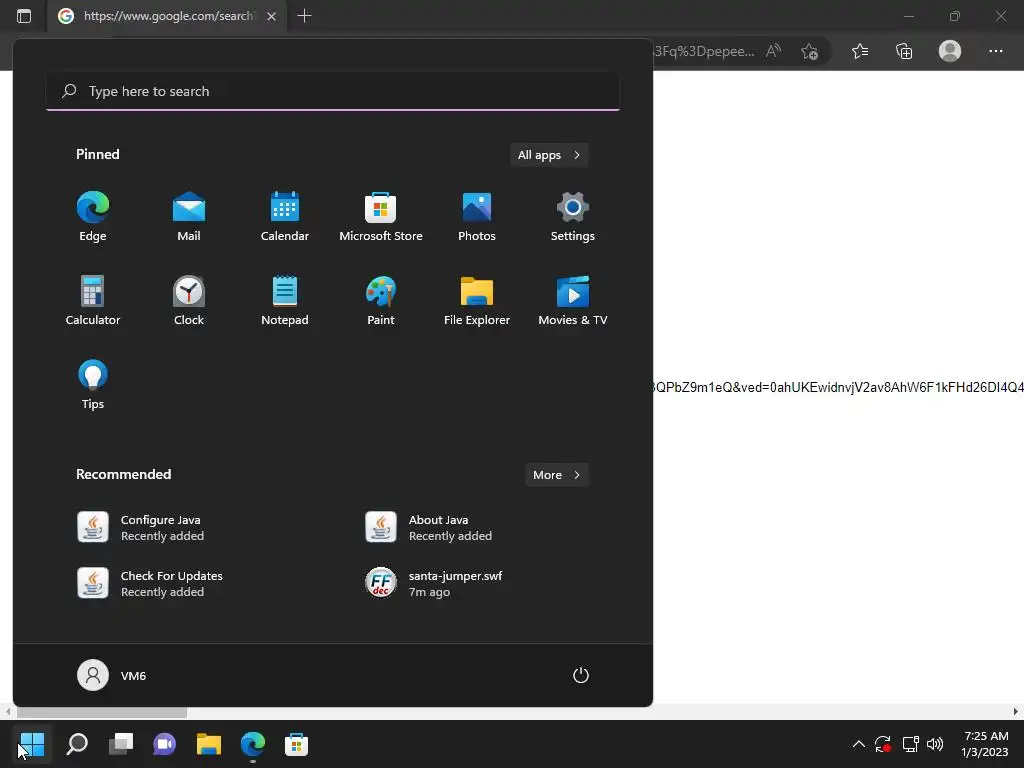Show hidden system tray icons
This screenshot has height=768, width=1024.
pos(859,744)
